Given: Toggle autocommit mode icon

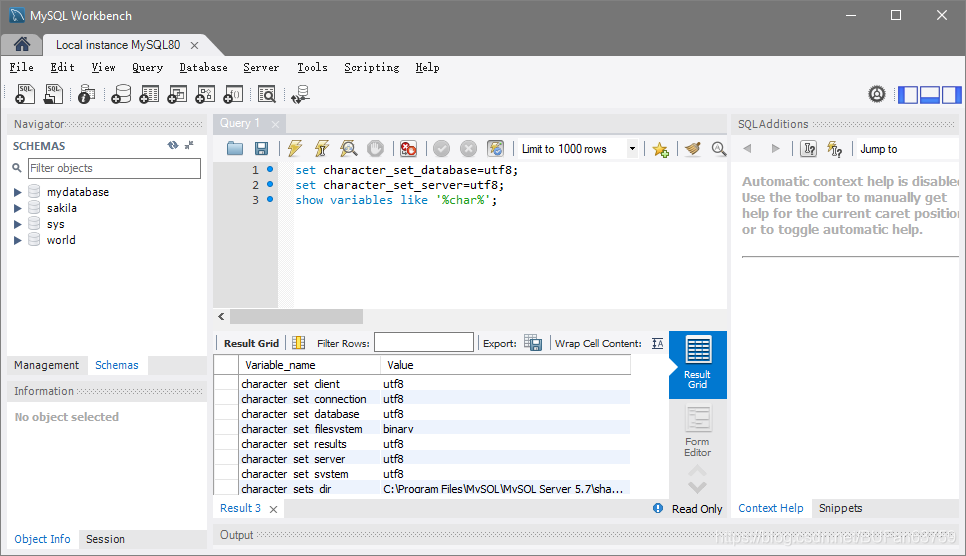Looking at the screenshot, I should [x=495, y=149].
